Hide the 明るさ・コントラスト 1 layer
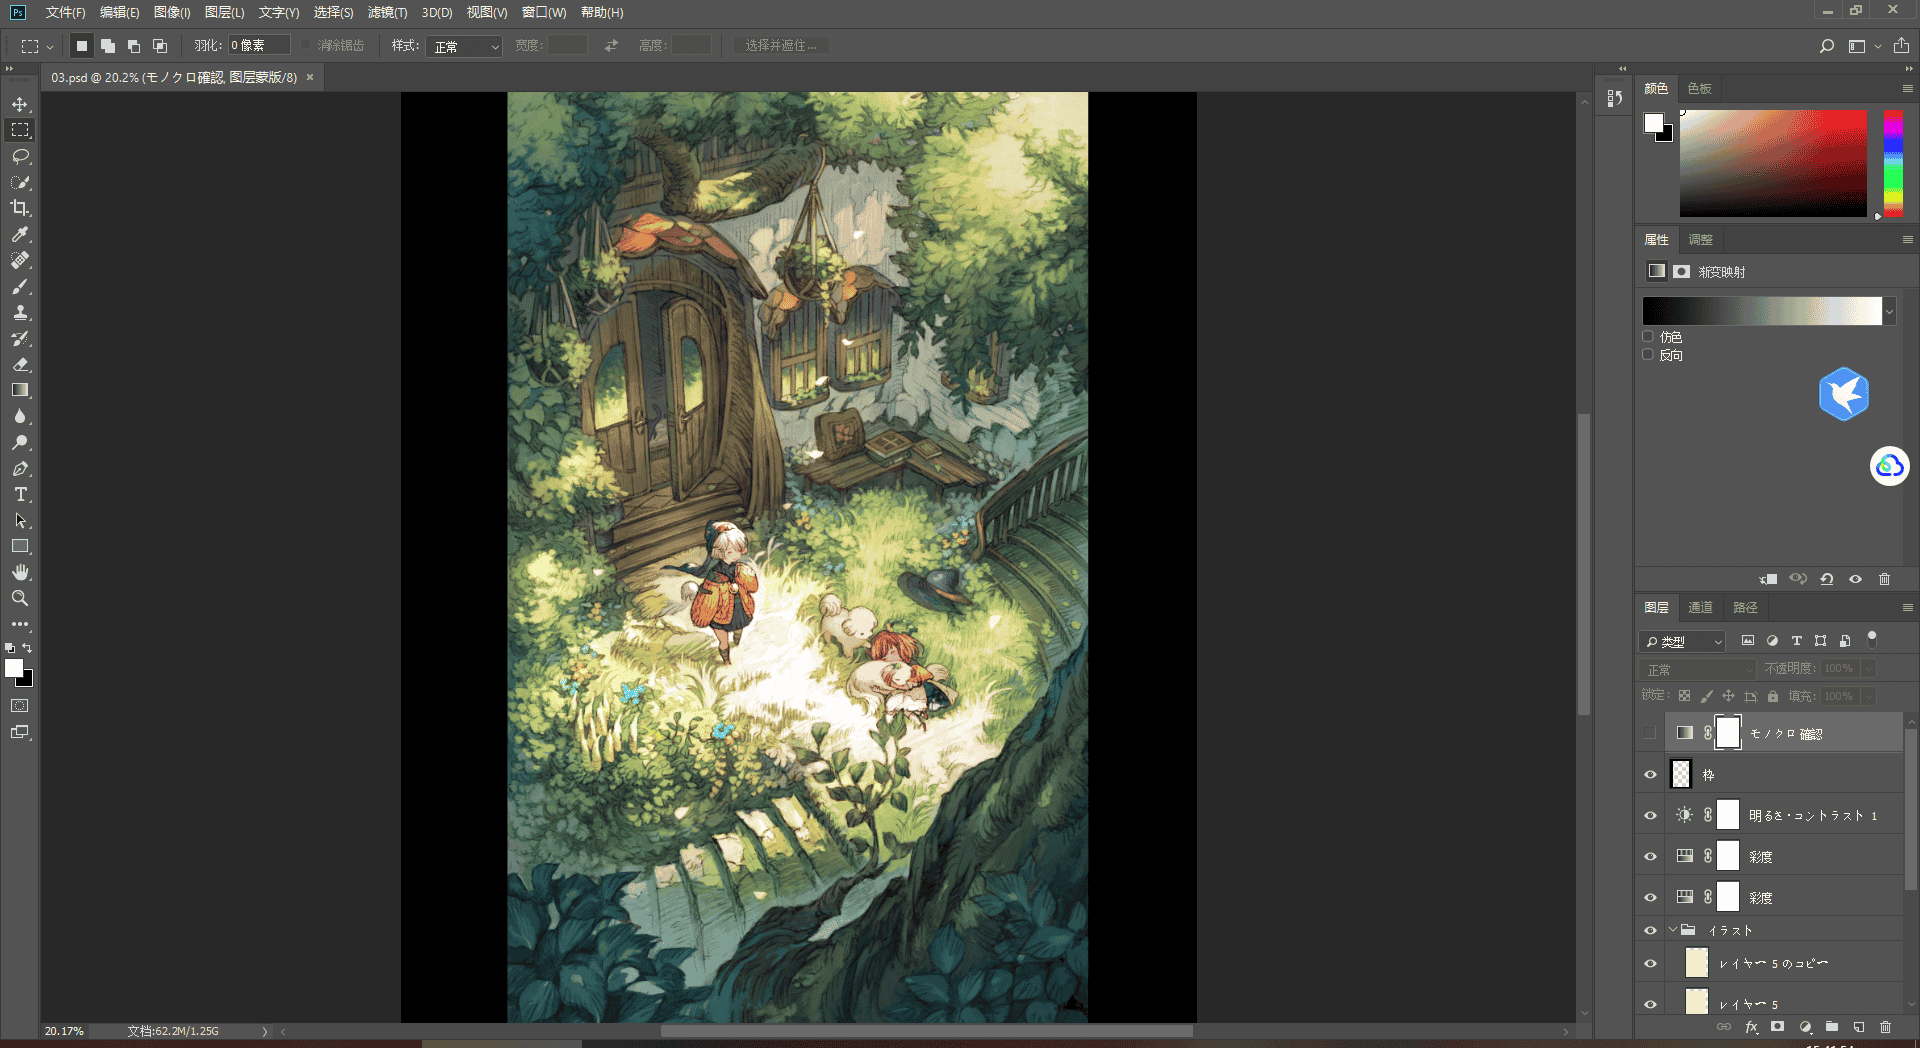1920x1048 pixels. click(x=1650, y=815)
